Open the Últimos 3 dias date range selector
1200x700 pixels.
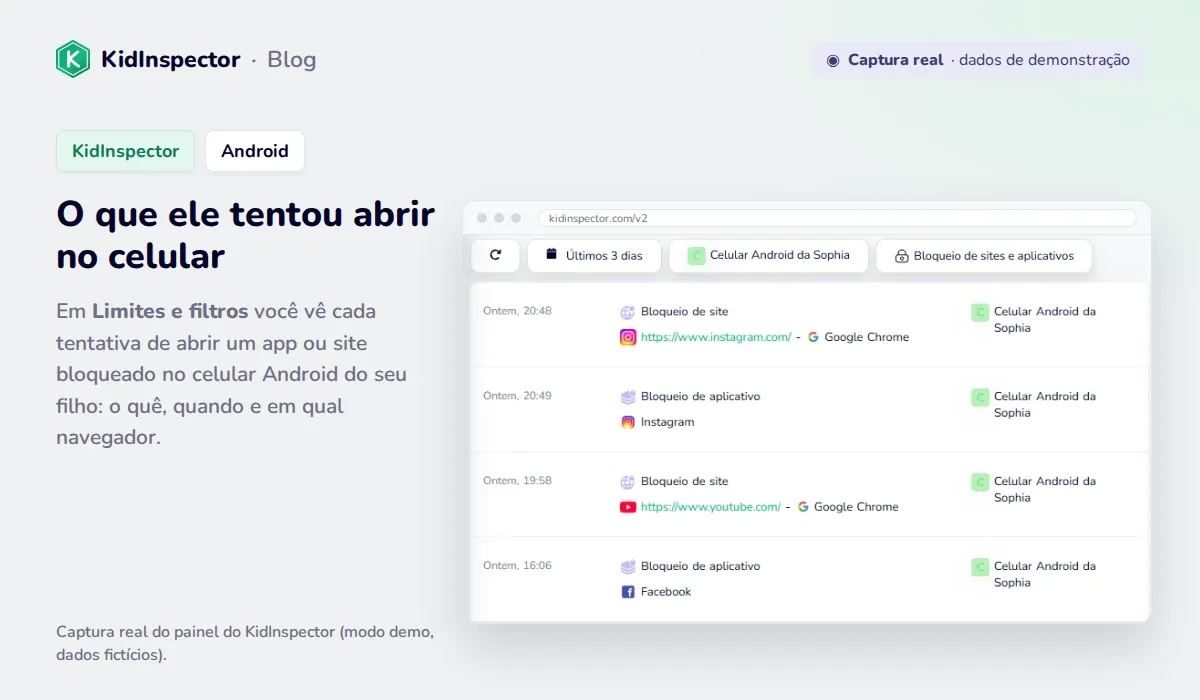594,255
